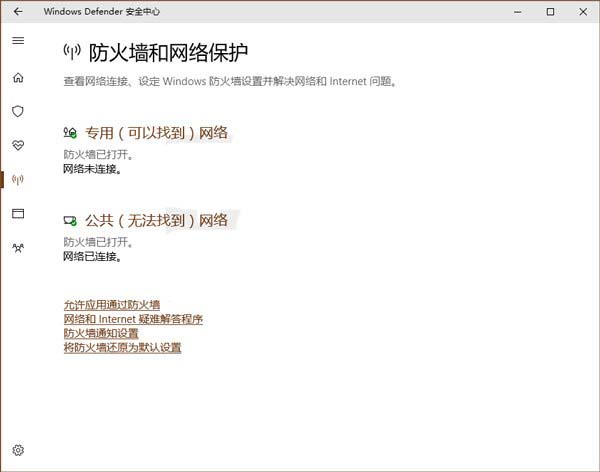This screenshot has width=600, height=472.
Task: Click the Windows Defender 安全中心 window title
Action: click(x=101, y=11)
